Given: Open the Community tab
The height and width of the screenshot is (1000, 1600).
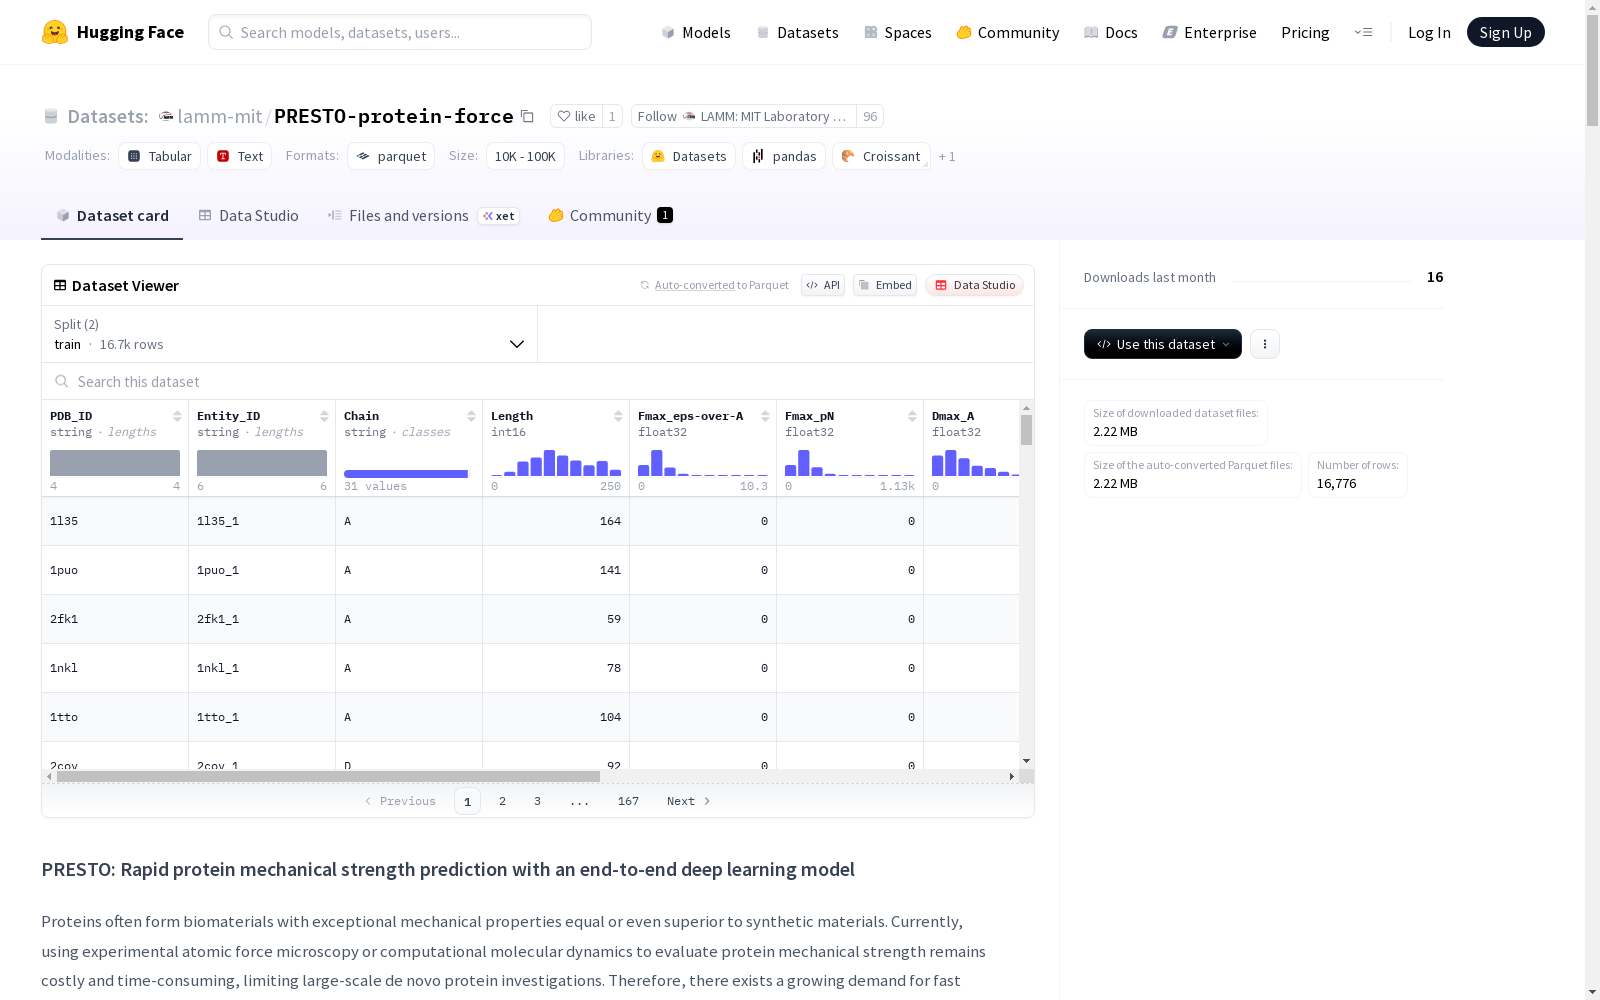Looking at the screenshot, I should pos(610,216).
